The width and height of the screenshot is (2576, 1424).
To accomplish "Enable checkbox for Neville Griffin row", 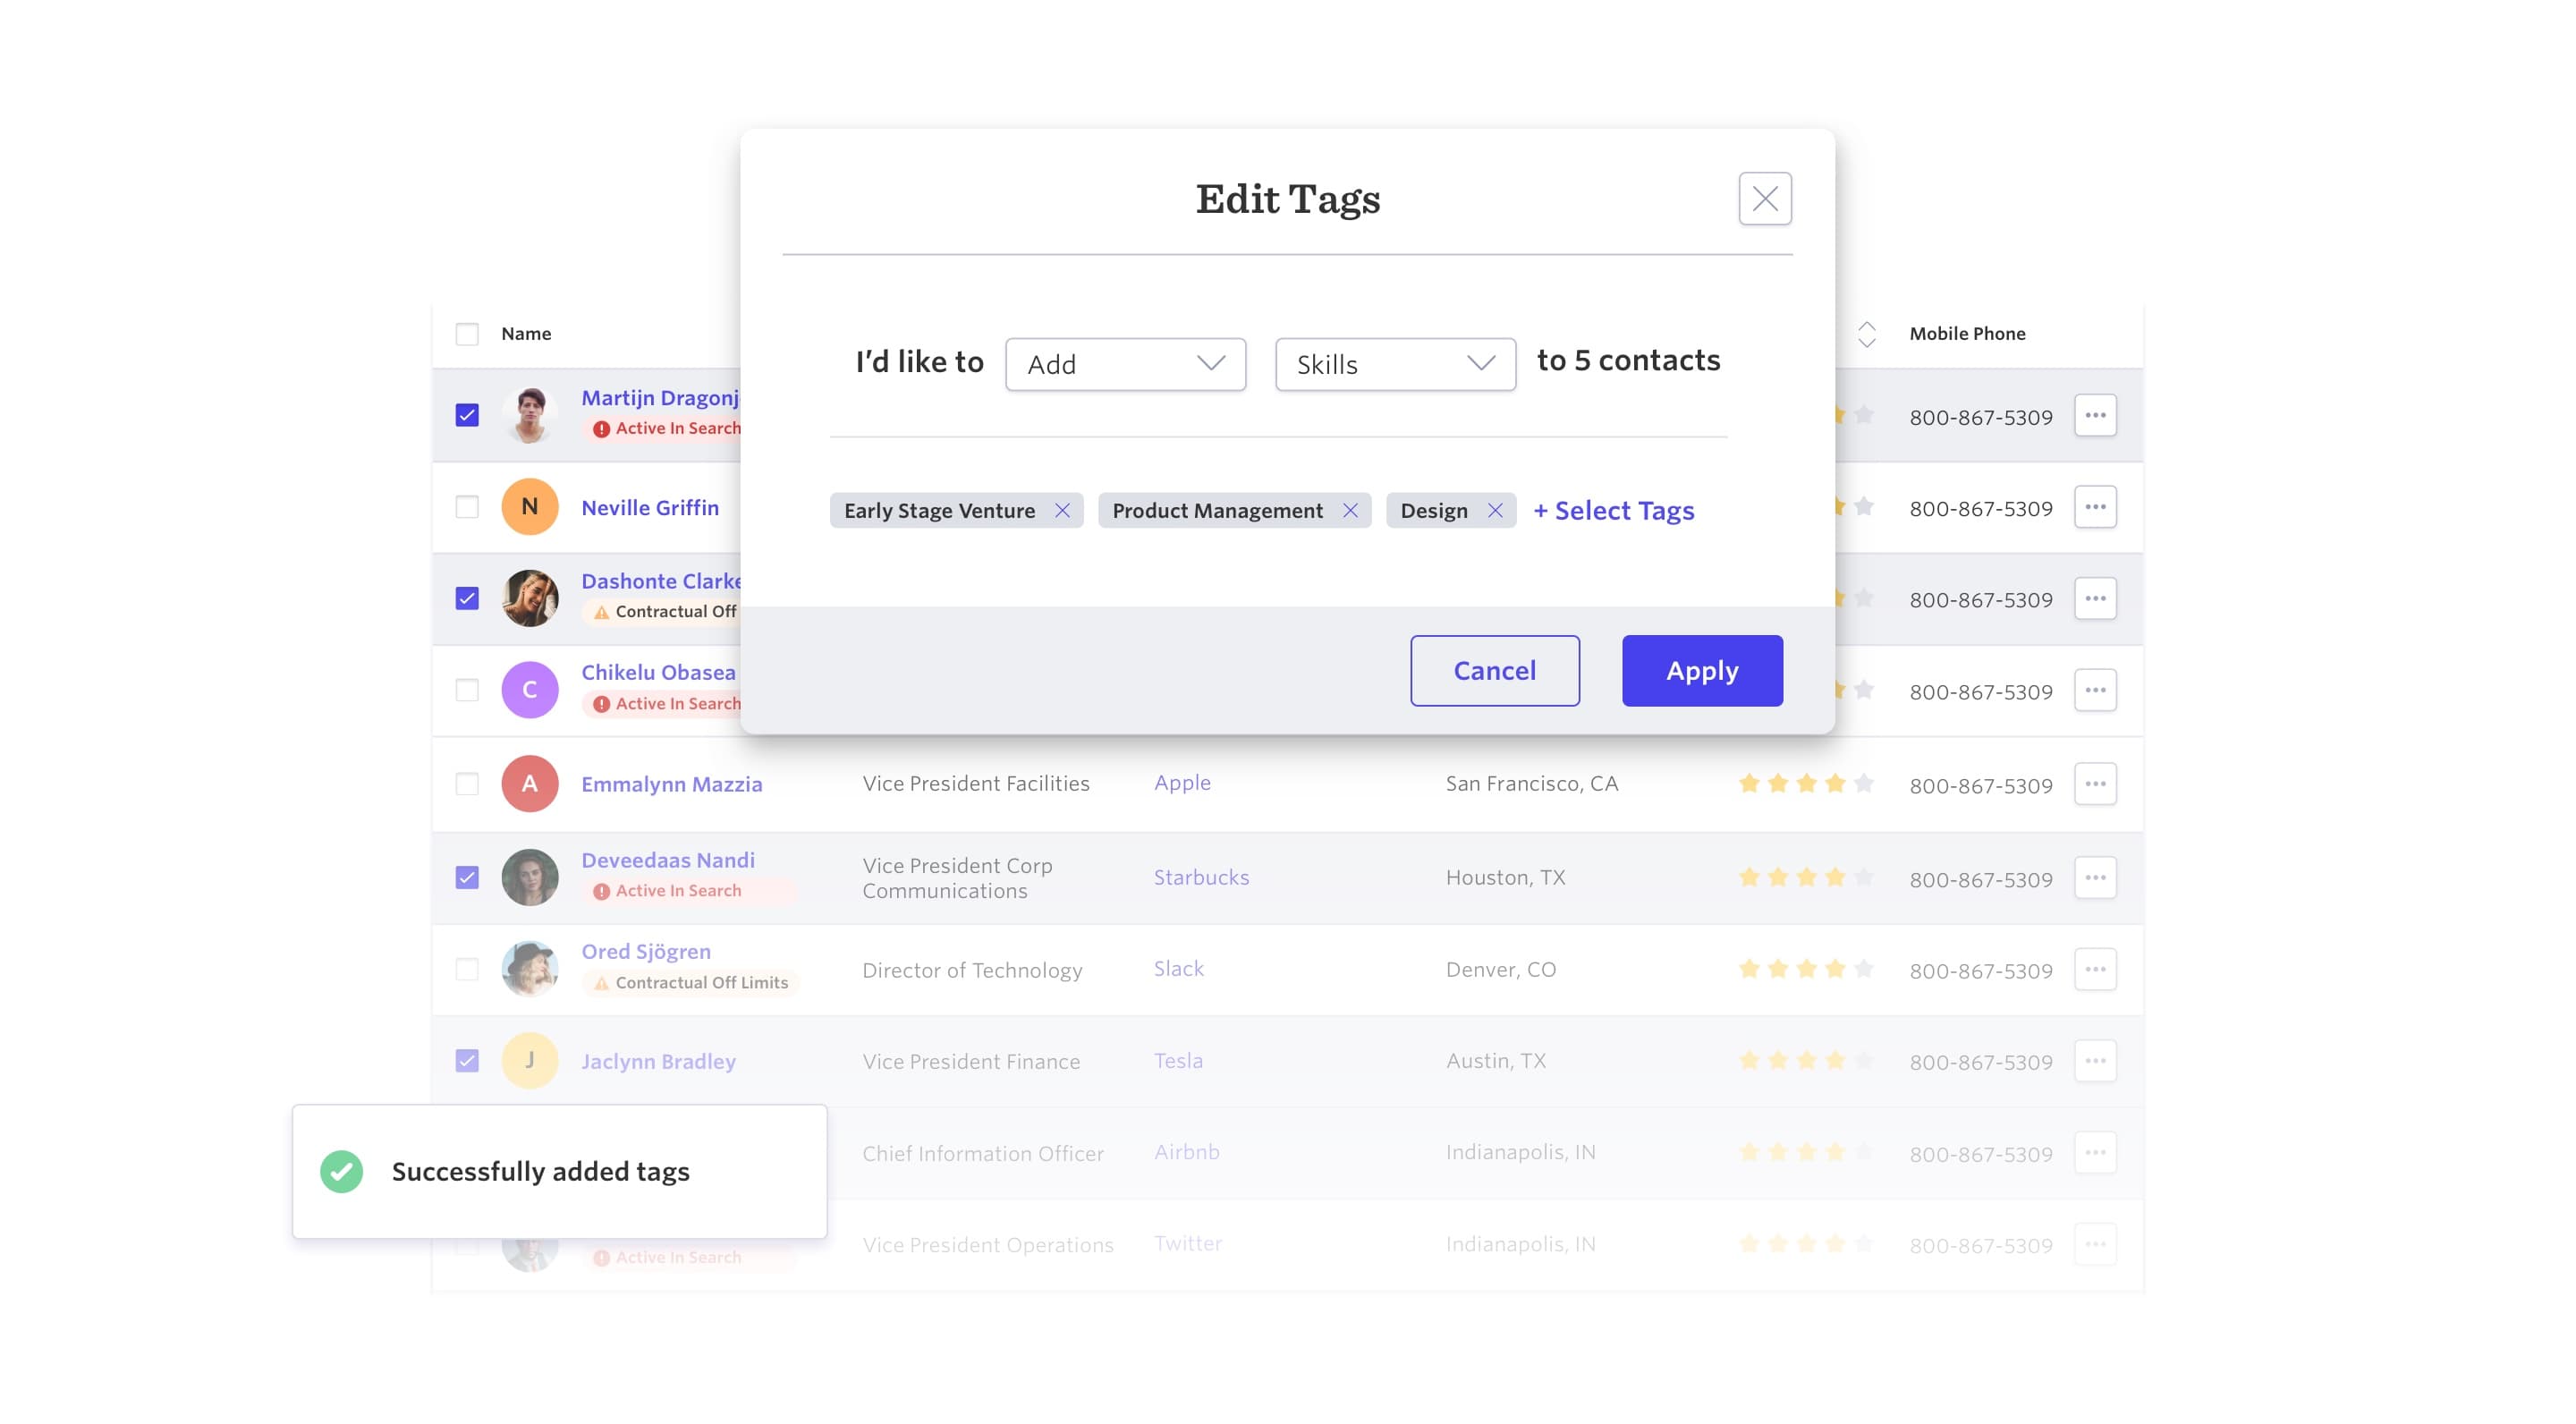I will (466, 507).
